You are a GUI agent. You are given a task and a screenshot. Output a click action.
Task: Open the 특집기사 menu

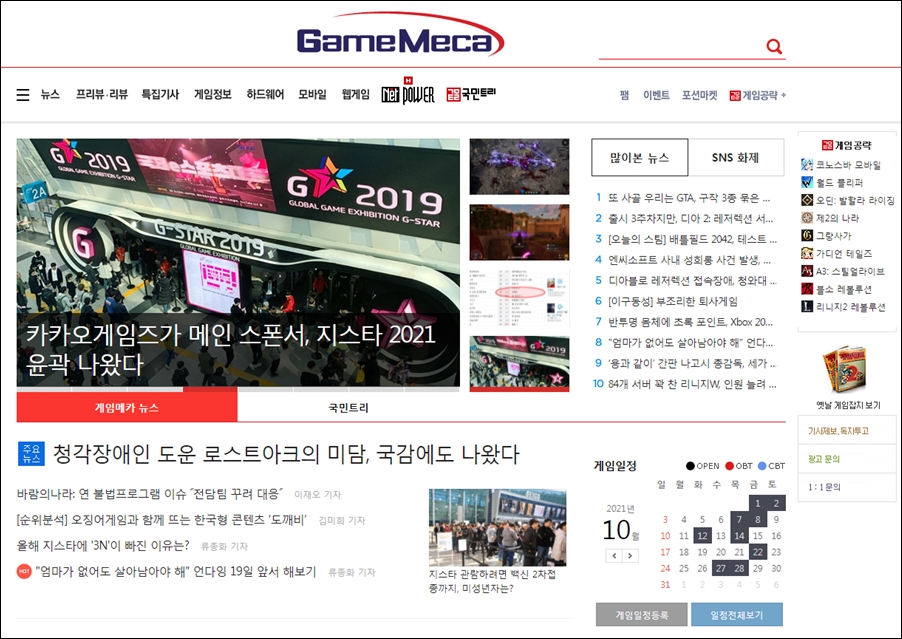tap(160, 94)
